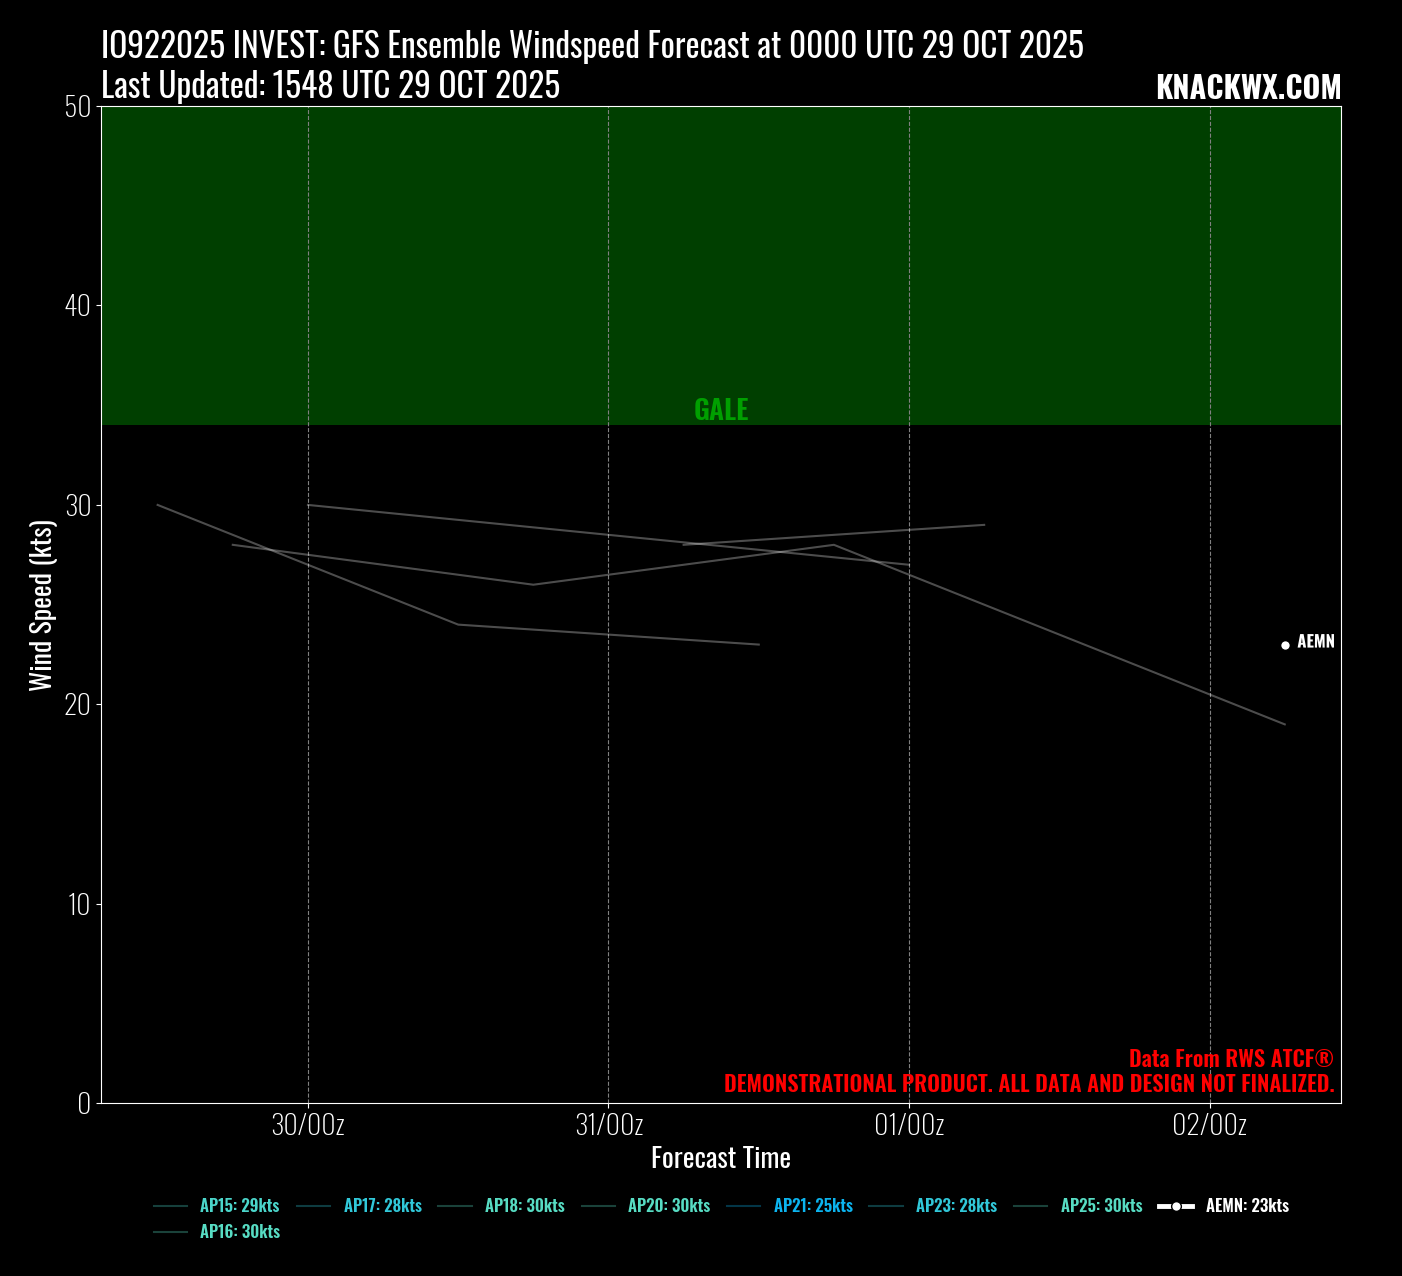1402x1276 pixels.
Task: Click the AP23: 28kts legend label
Action: (x=956, y=1206)
